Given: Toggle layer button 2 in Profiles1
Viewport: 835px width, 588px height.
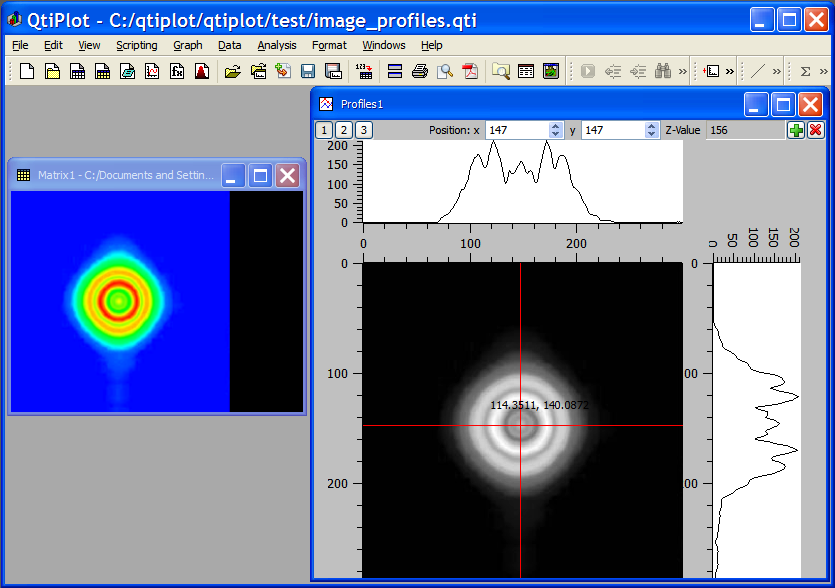Looking at the screenshot, I should (344, 130).
